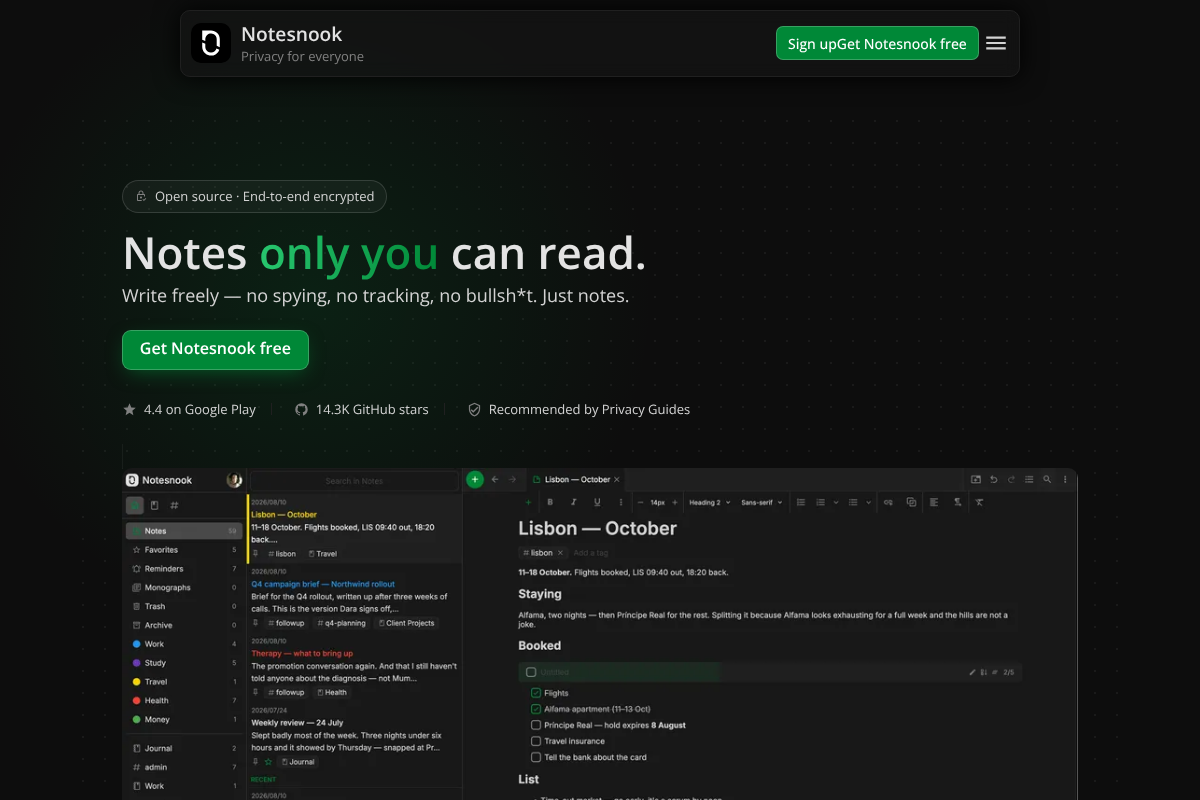Open Recommended by Privacy Guides link

(x=579, y=409)
